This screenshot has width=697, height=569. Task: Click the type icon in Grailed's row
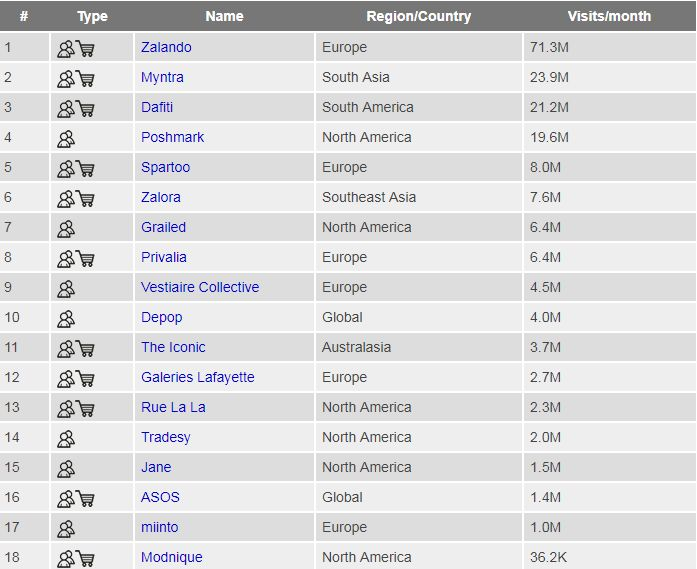click(x=66, y=228)
